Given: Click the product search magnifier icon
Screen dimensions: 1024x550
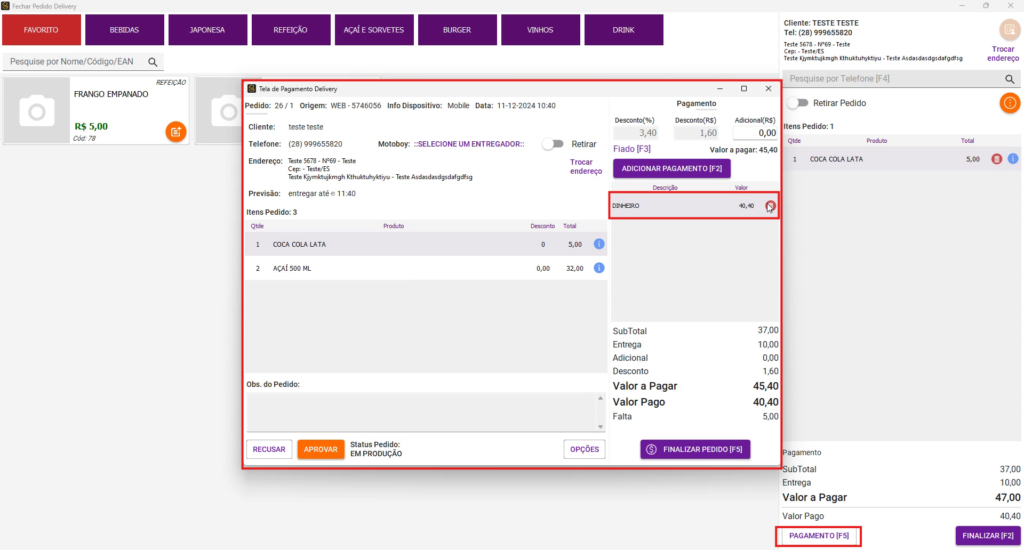Looking at the screenshot, I should 153,62.
